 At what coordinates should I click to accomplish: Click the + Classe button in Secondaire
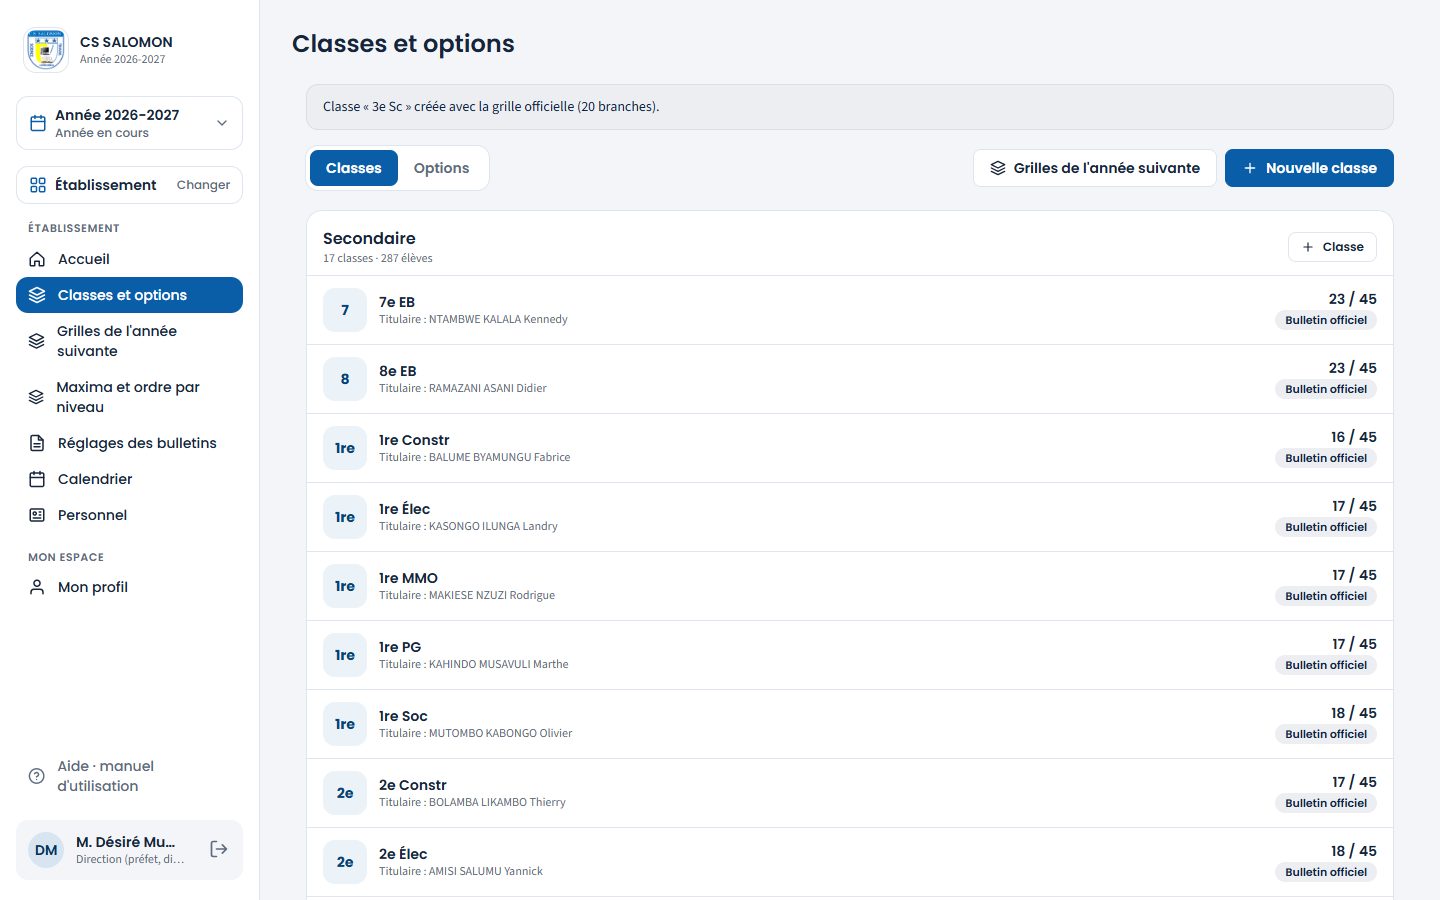pyautogui.click(x=1332, y=247)
